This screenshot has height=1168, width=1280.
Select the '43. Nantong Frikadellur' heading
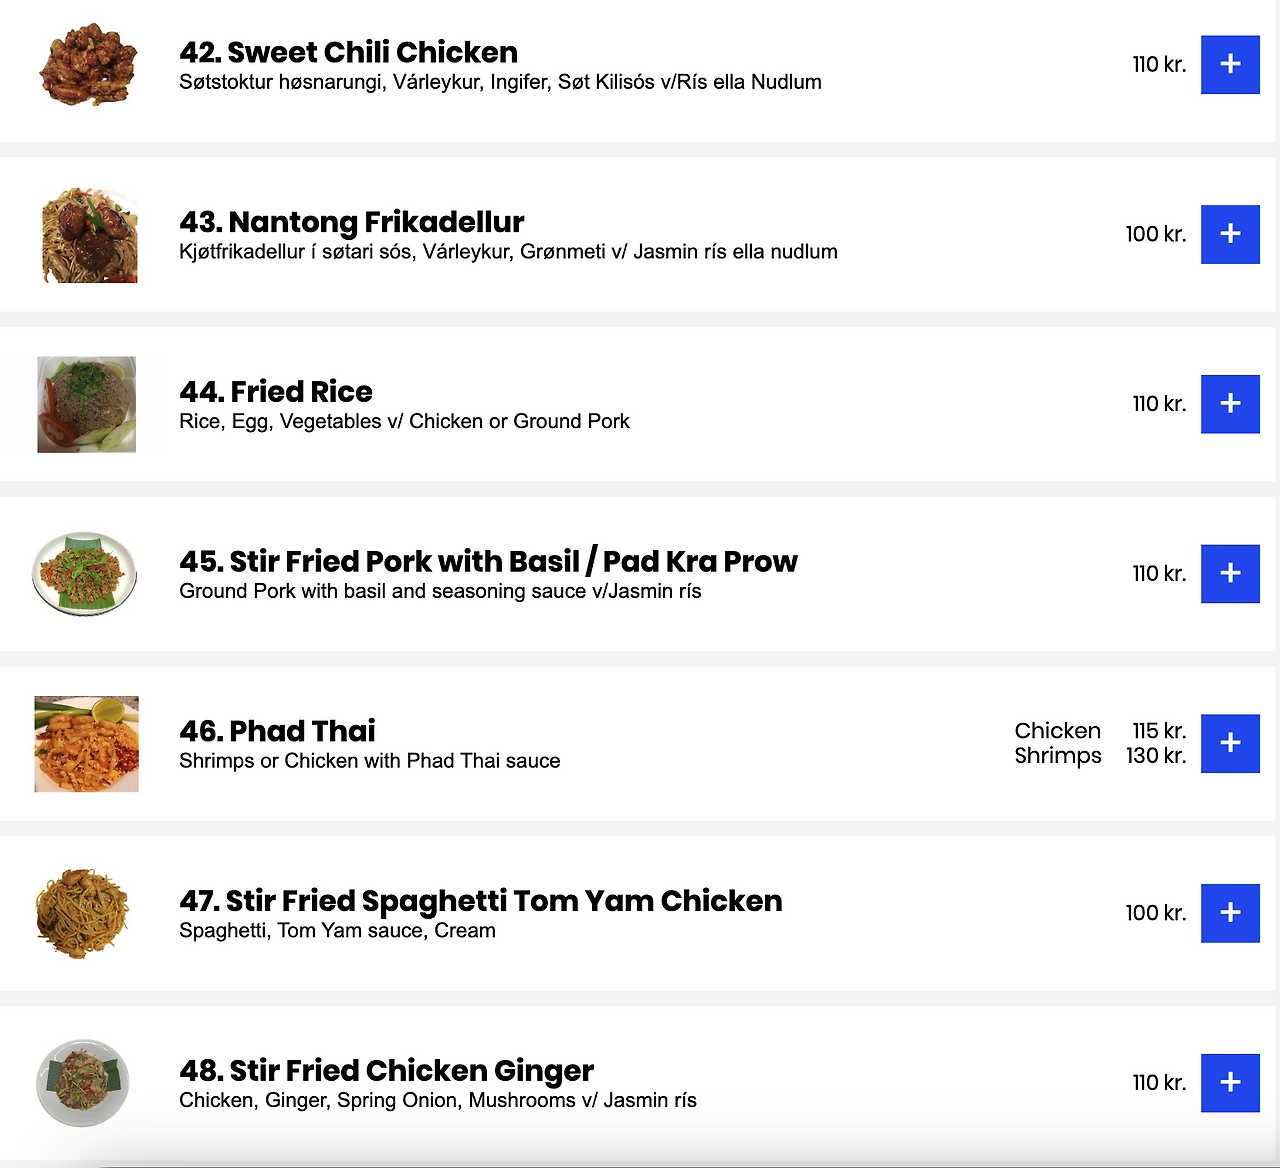click(351, 222)
